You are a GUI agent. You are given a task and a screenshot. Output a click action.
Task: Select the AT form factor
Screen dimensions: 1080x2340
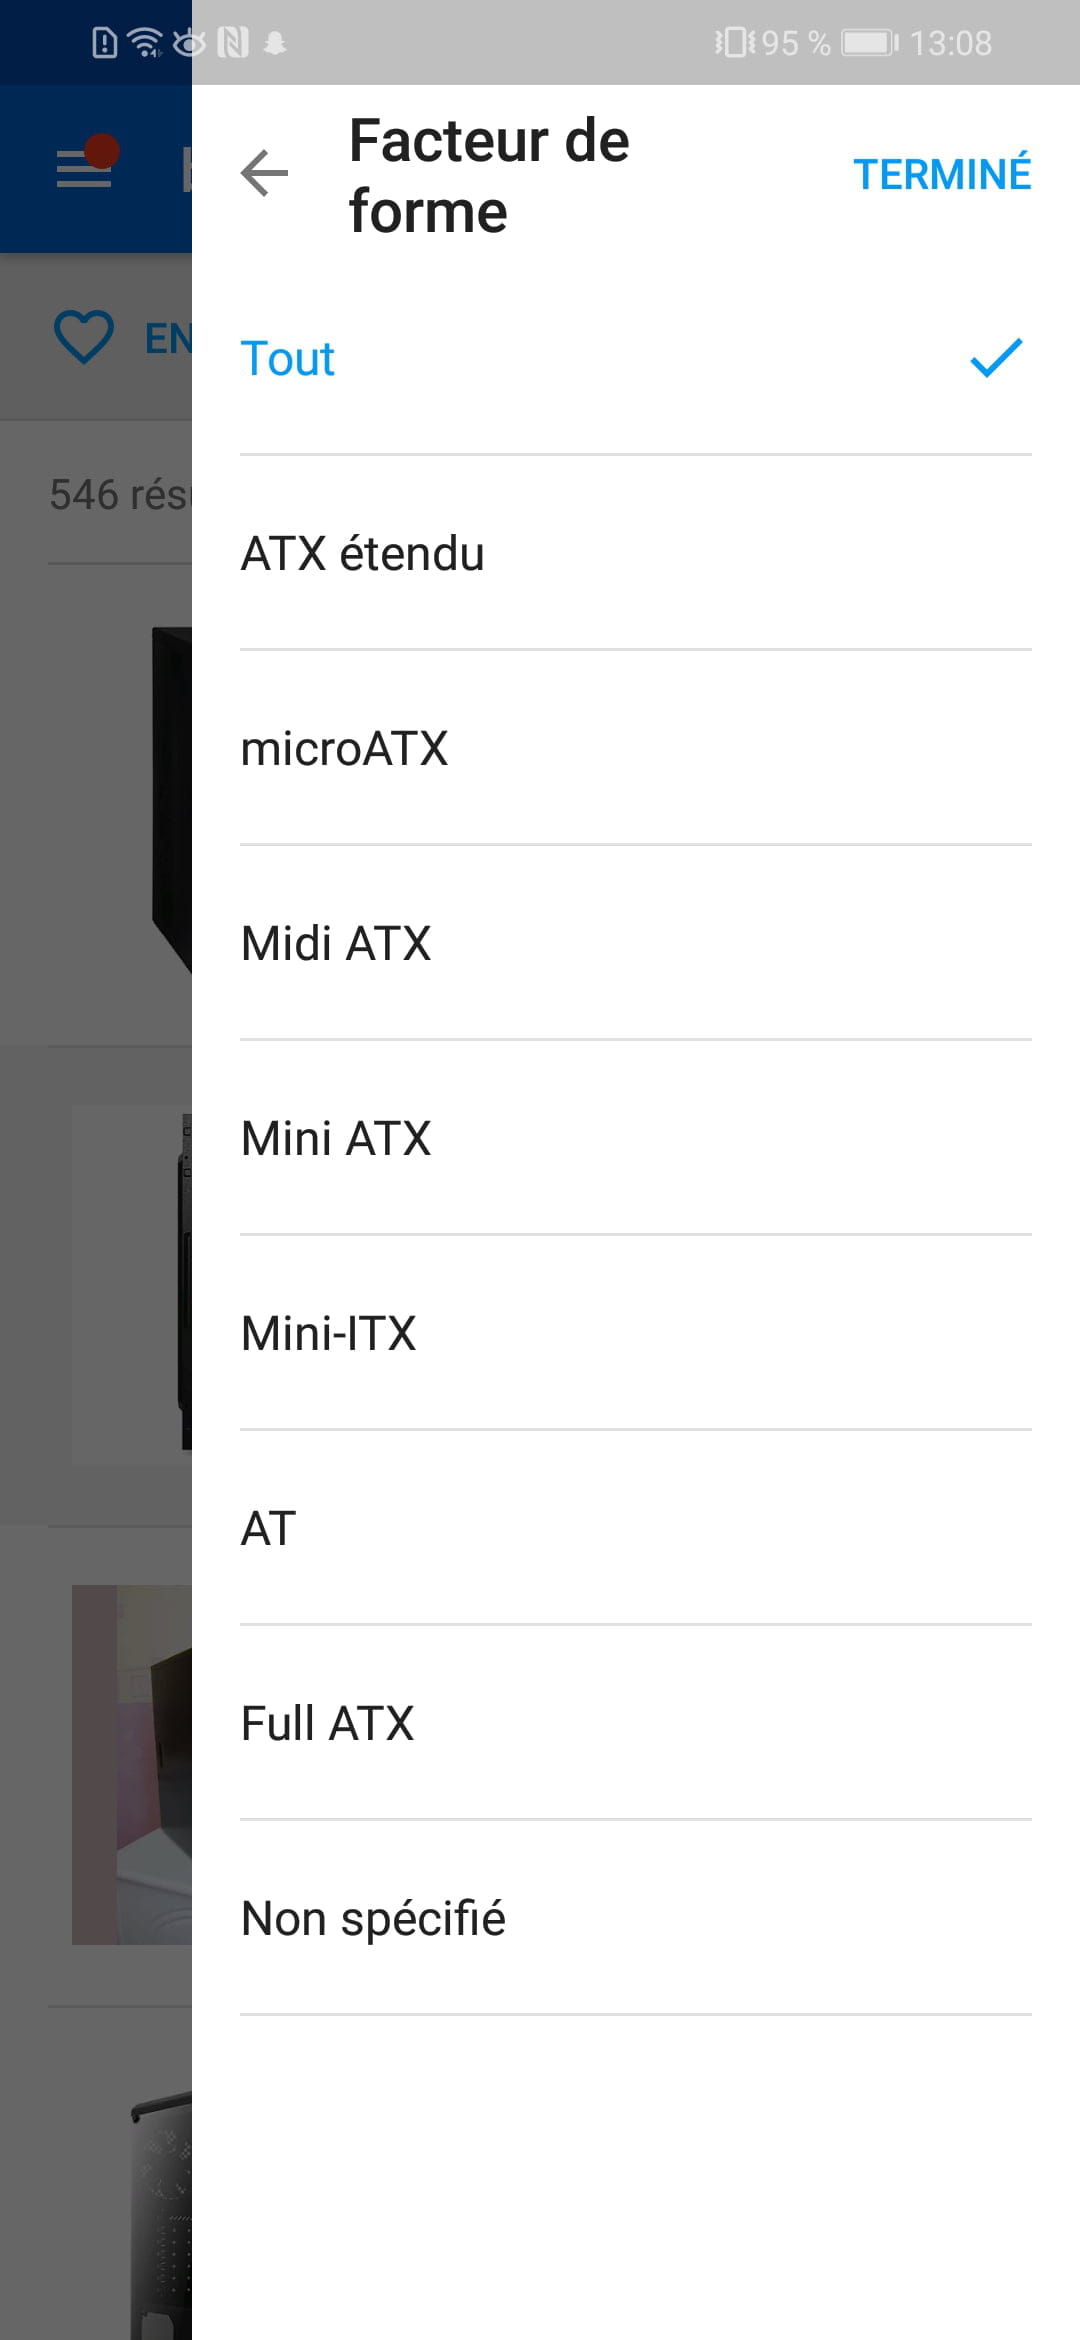coord(269,1529)
